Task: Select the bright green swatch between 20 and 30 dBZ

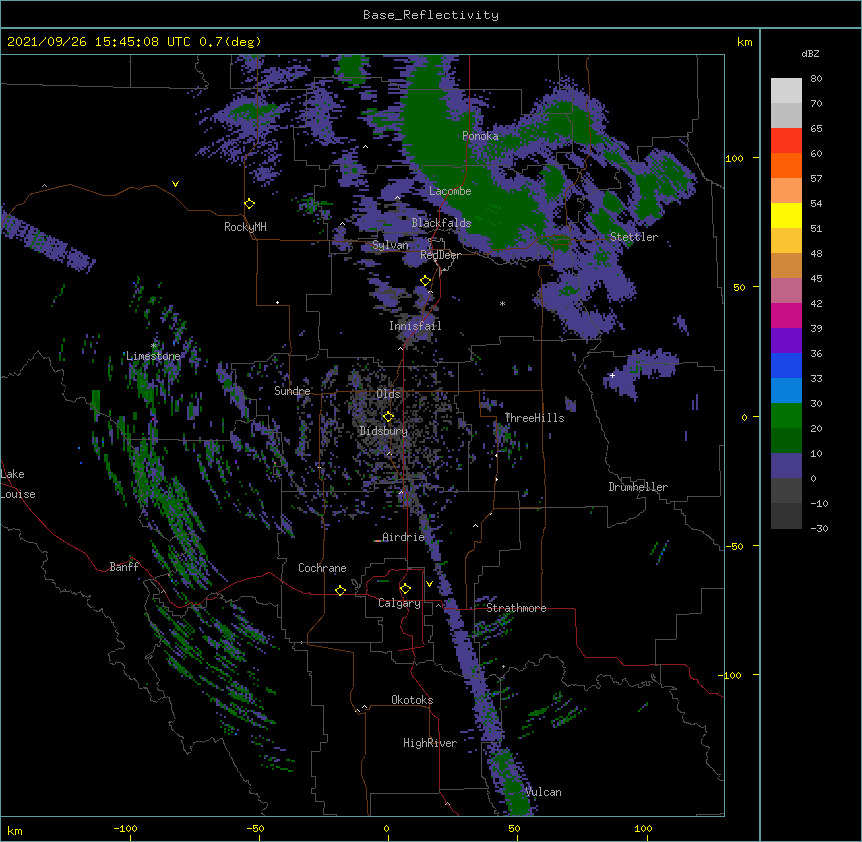Action: point(786,416)
